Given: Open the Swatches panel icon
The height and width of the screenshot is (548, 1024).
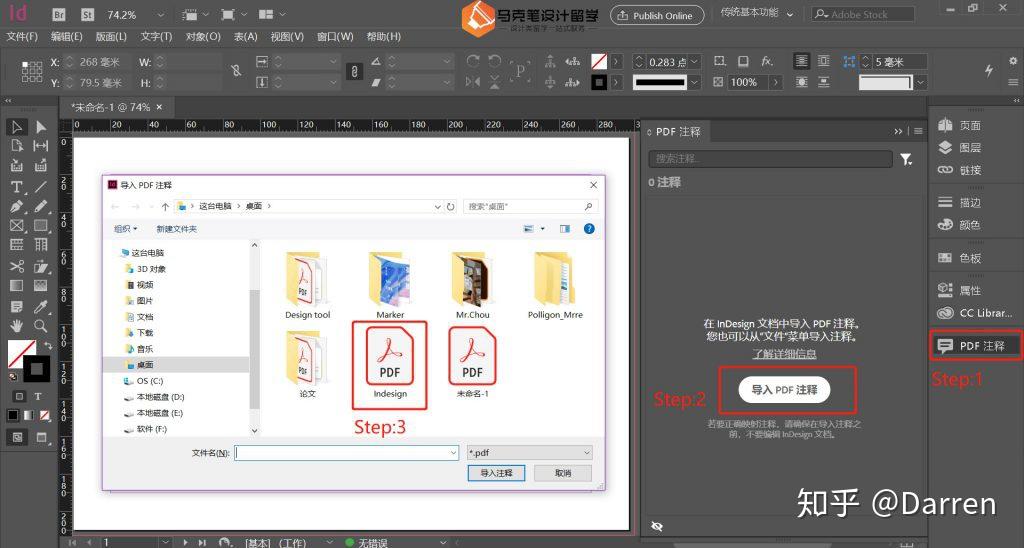Looking at the screenshot, I should pyautogui.click(x=945, y=258).
